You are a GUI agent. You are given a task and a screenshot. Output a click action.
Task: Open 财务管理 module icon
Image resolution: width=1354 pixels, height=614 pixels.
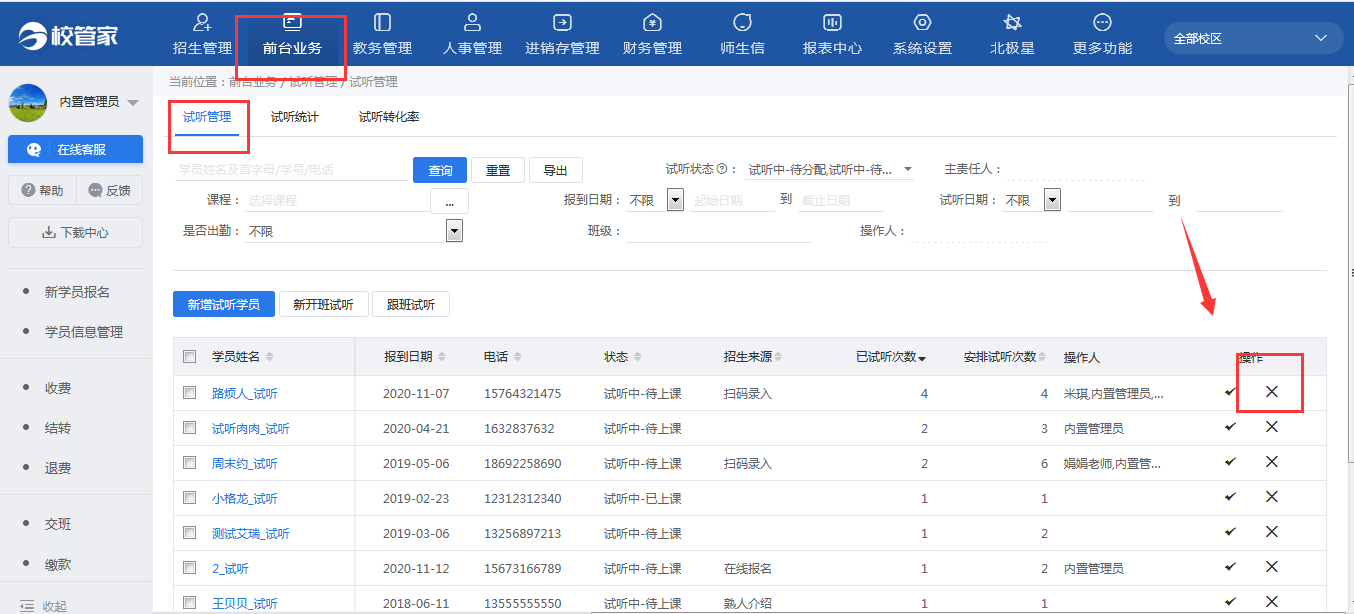652,22
